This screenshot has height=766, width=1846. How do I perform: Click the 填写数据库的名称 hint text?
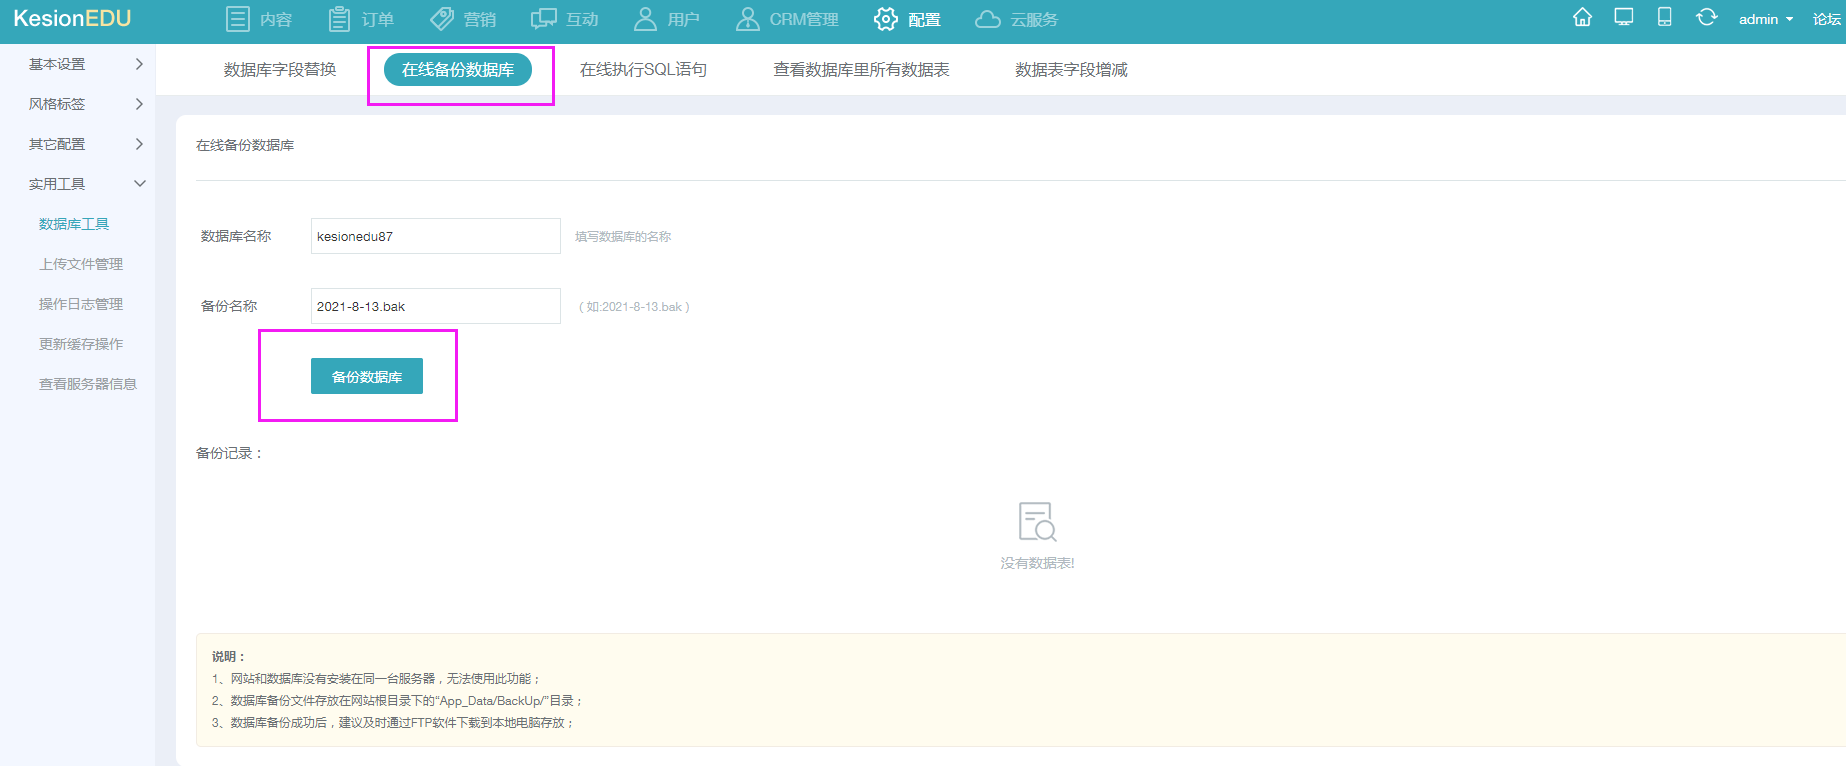(x=623, y=237)
